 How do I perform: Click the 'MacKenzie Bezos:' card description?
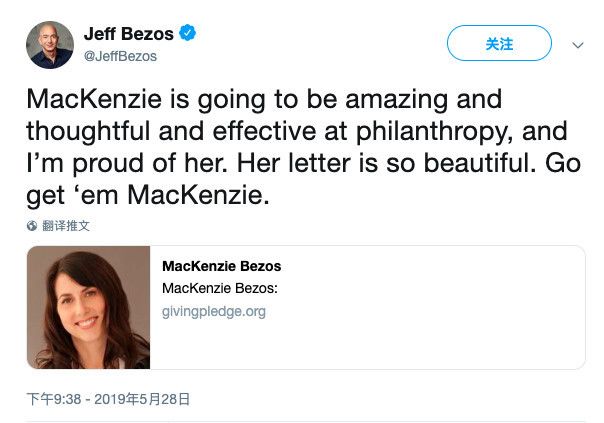[x=220, y=288]
